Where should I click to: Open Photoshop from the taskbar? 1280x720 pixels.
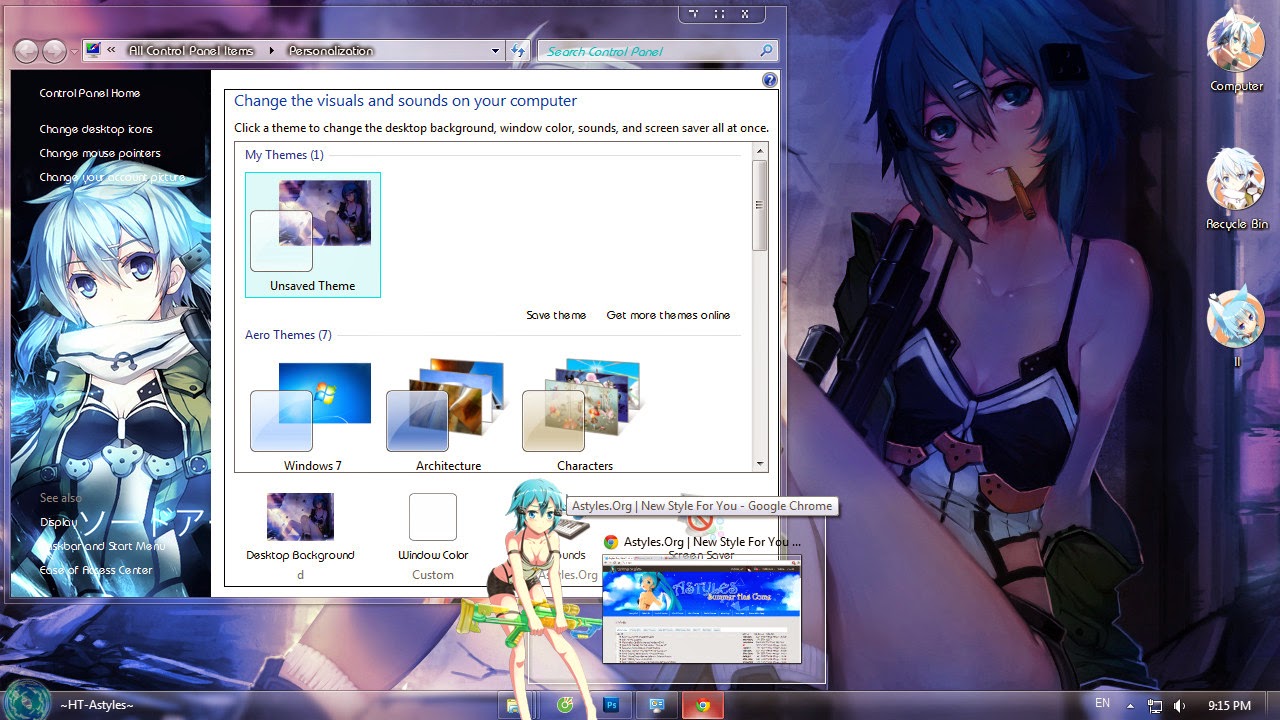click(x=611, y=705)
